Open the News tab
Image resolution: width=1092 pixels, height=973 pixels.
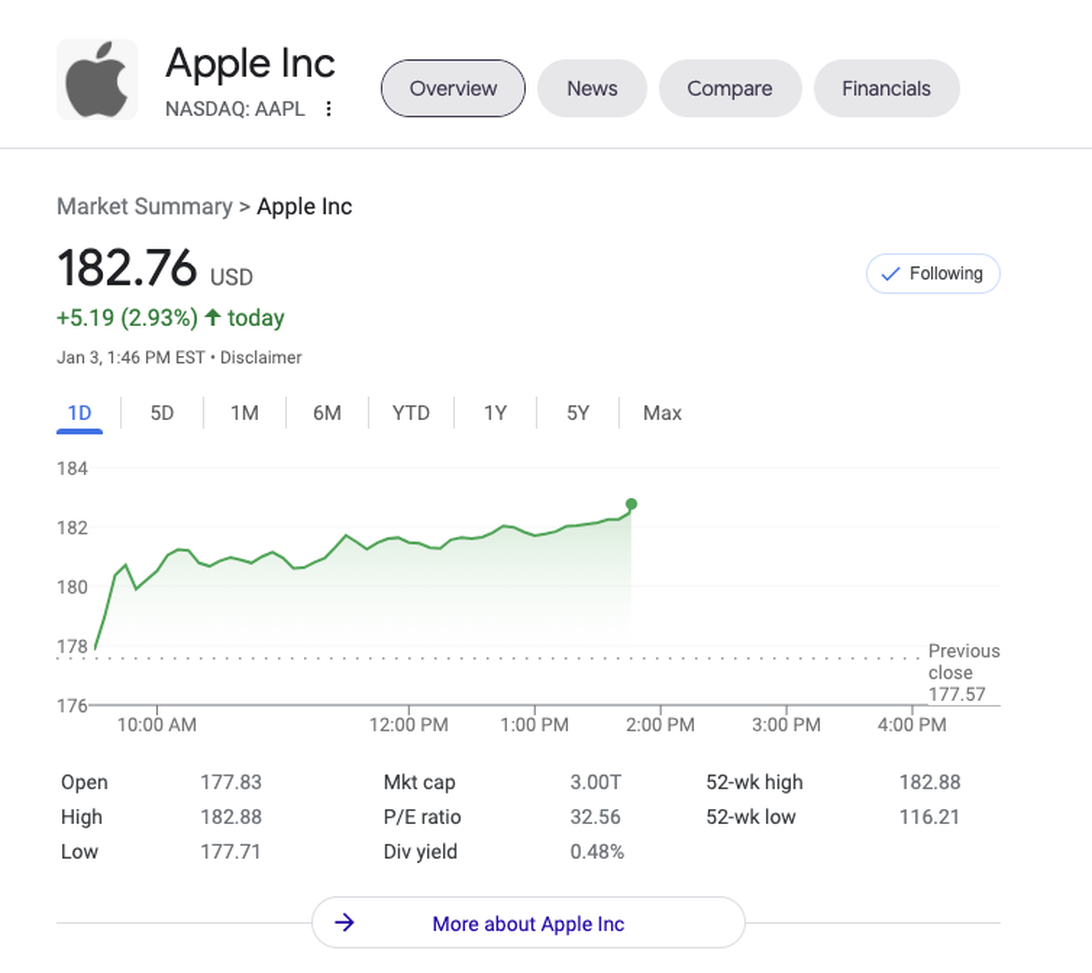click(592, 88)
